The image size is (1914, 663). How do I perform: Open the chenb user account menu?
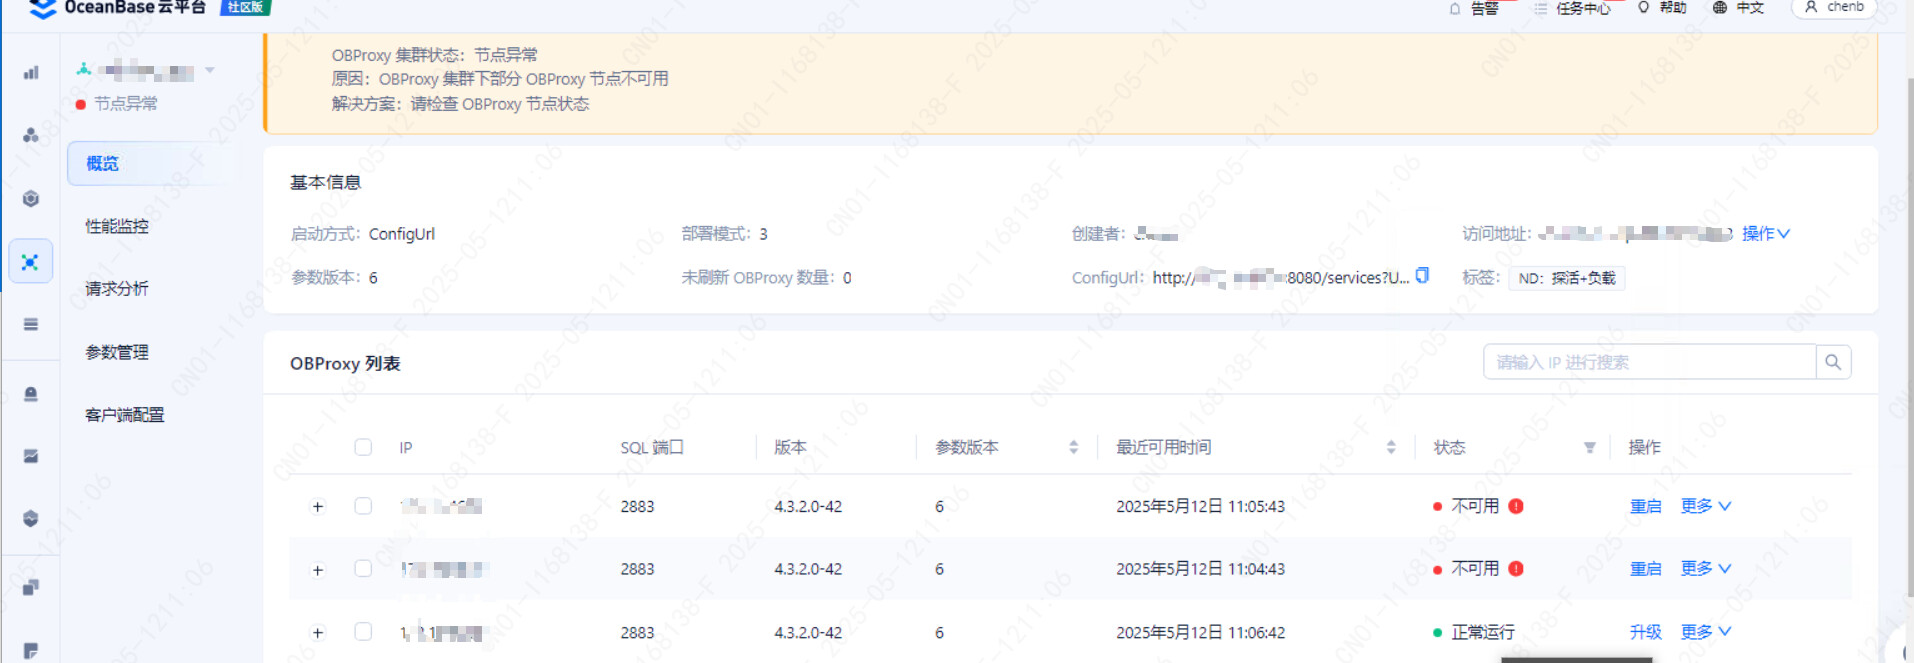(1834, 8)
